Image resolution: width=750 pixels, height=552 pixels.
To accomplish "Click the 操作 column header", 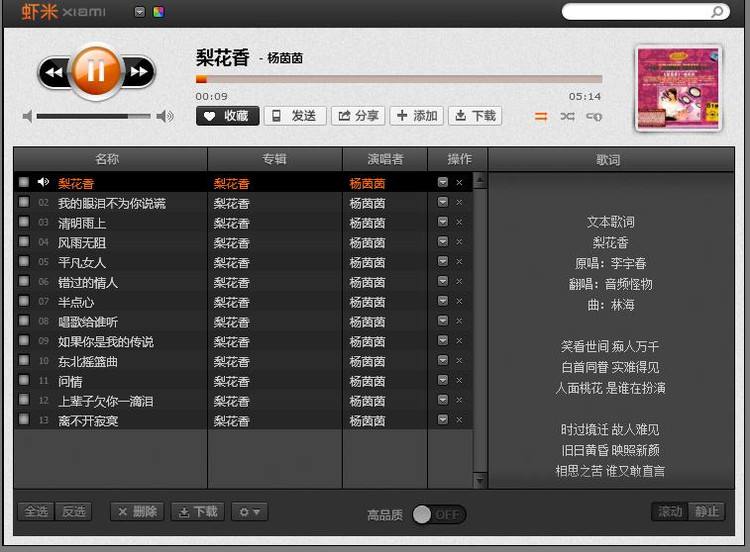I will pos(458,159).
